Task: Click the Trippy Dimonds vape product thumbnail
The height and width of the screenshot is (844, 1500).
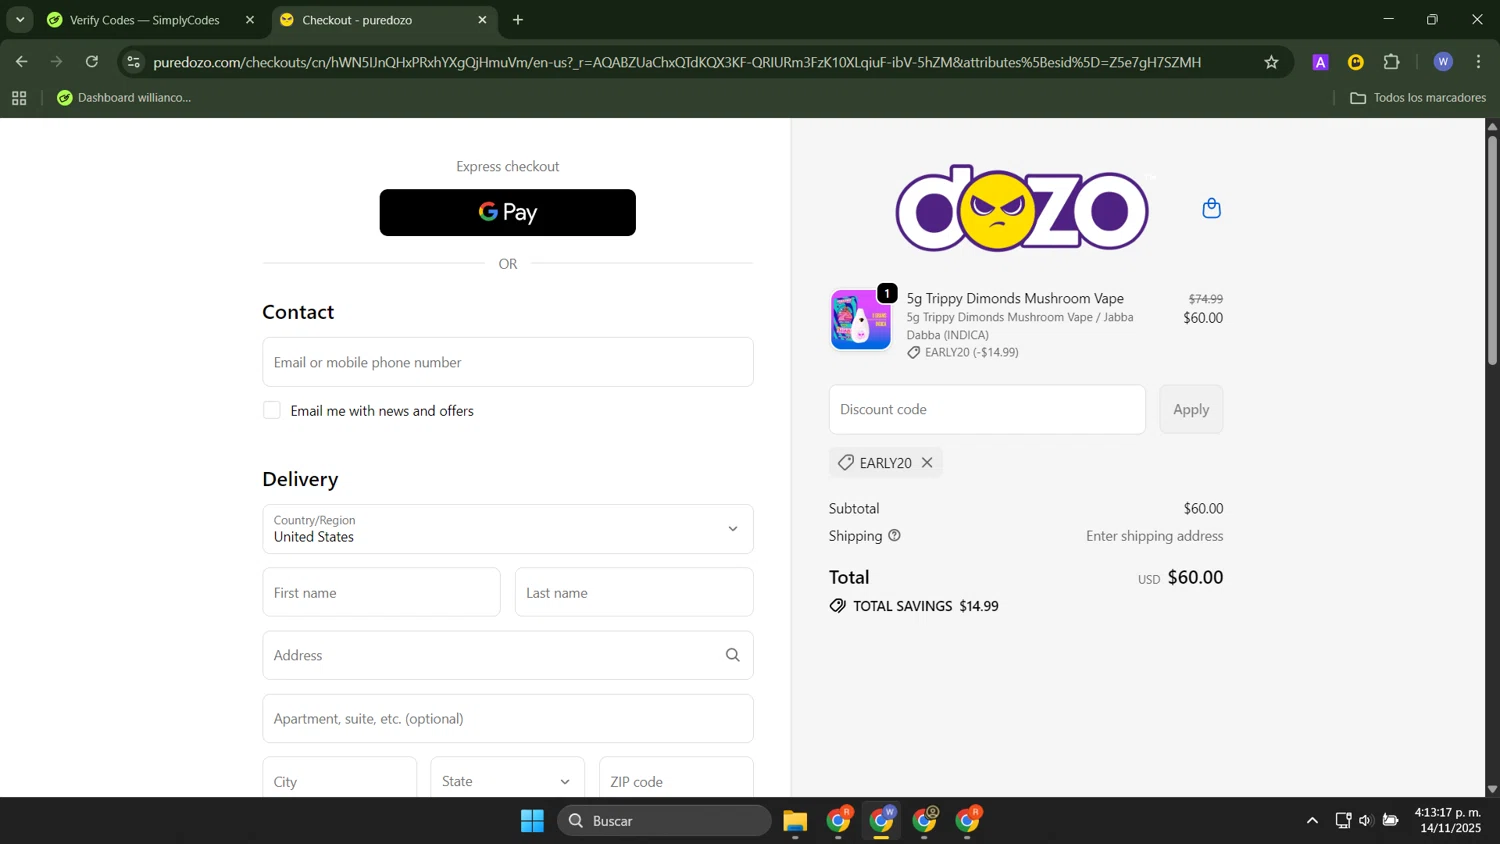Action: (x=860, y=320)
